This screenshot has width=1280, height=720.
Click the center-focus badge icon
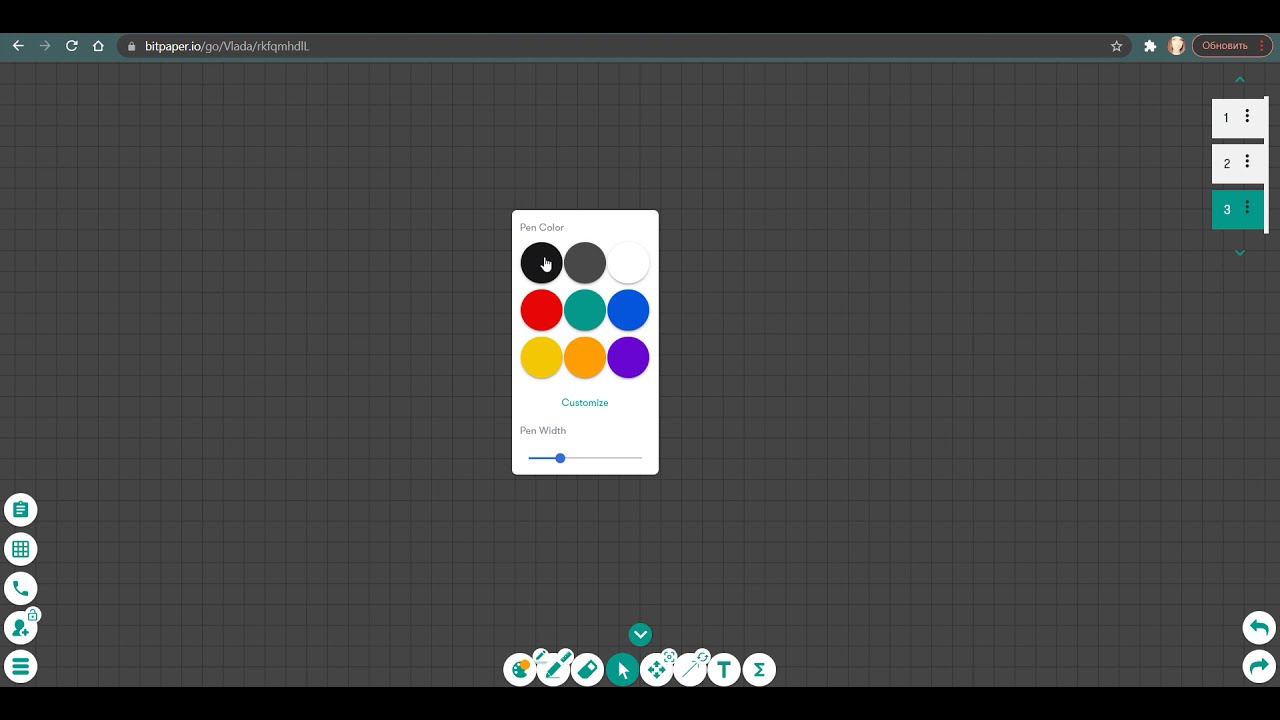pyautogui.click(x=669, y=656)
